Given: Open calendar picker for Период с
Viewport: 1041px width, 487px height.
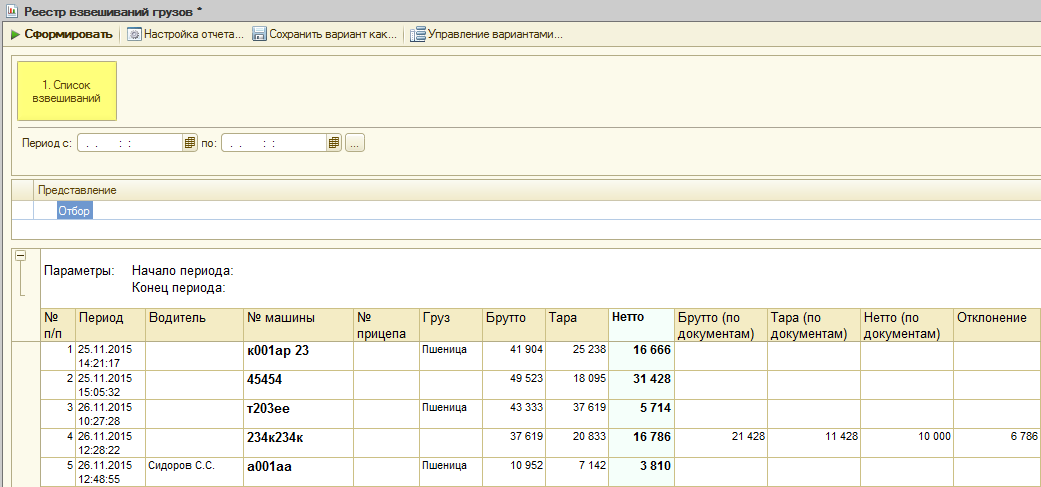Looking at the screenshot, I should pos(189,143).
